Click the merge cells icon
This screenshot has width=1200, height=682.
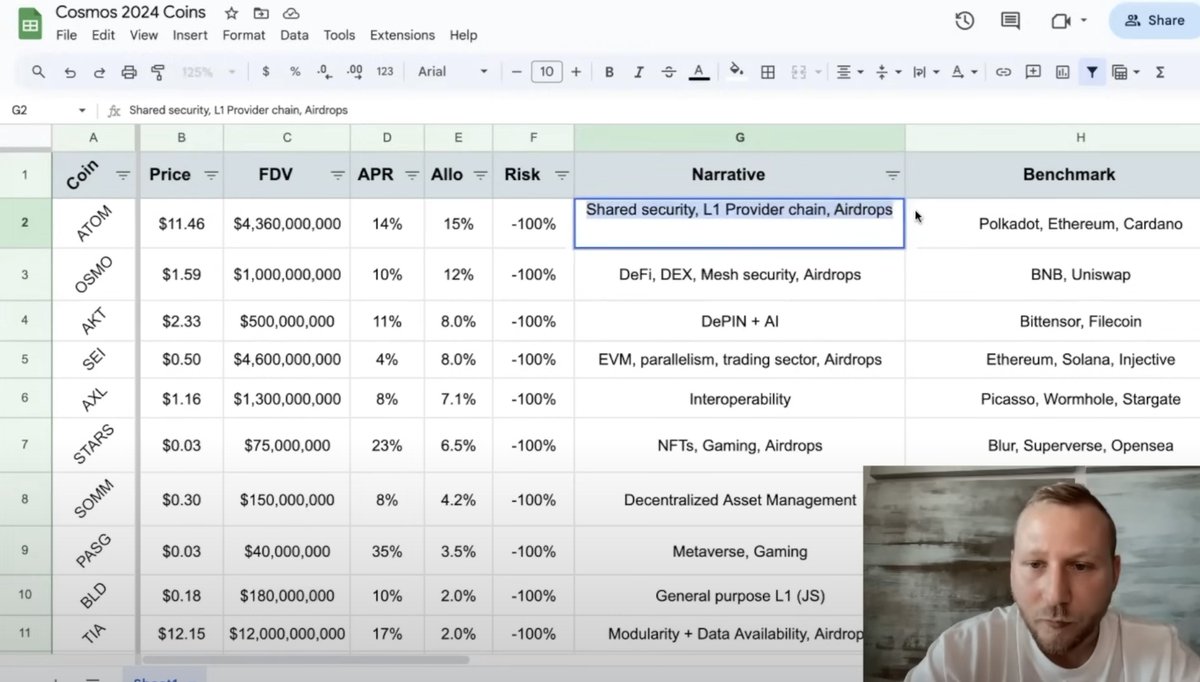[799, 72]
